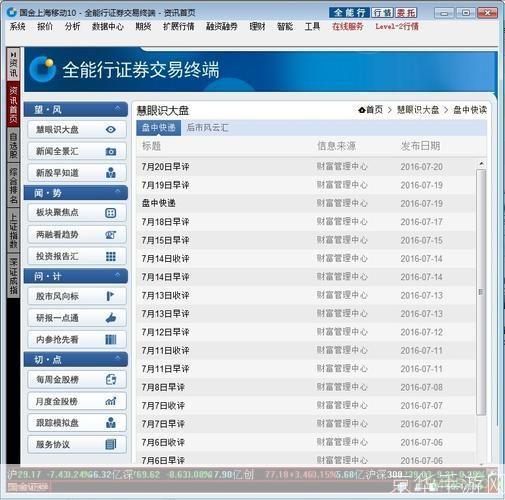The image size is (505, 500).
Task: Open the 数据中心 menu
Action: (x=108, y=26)
